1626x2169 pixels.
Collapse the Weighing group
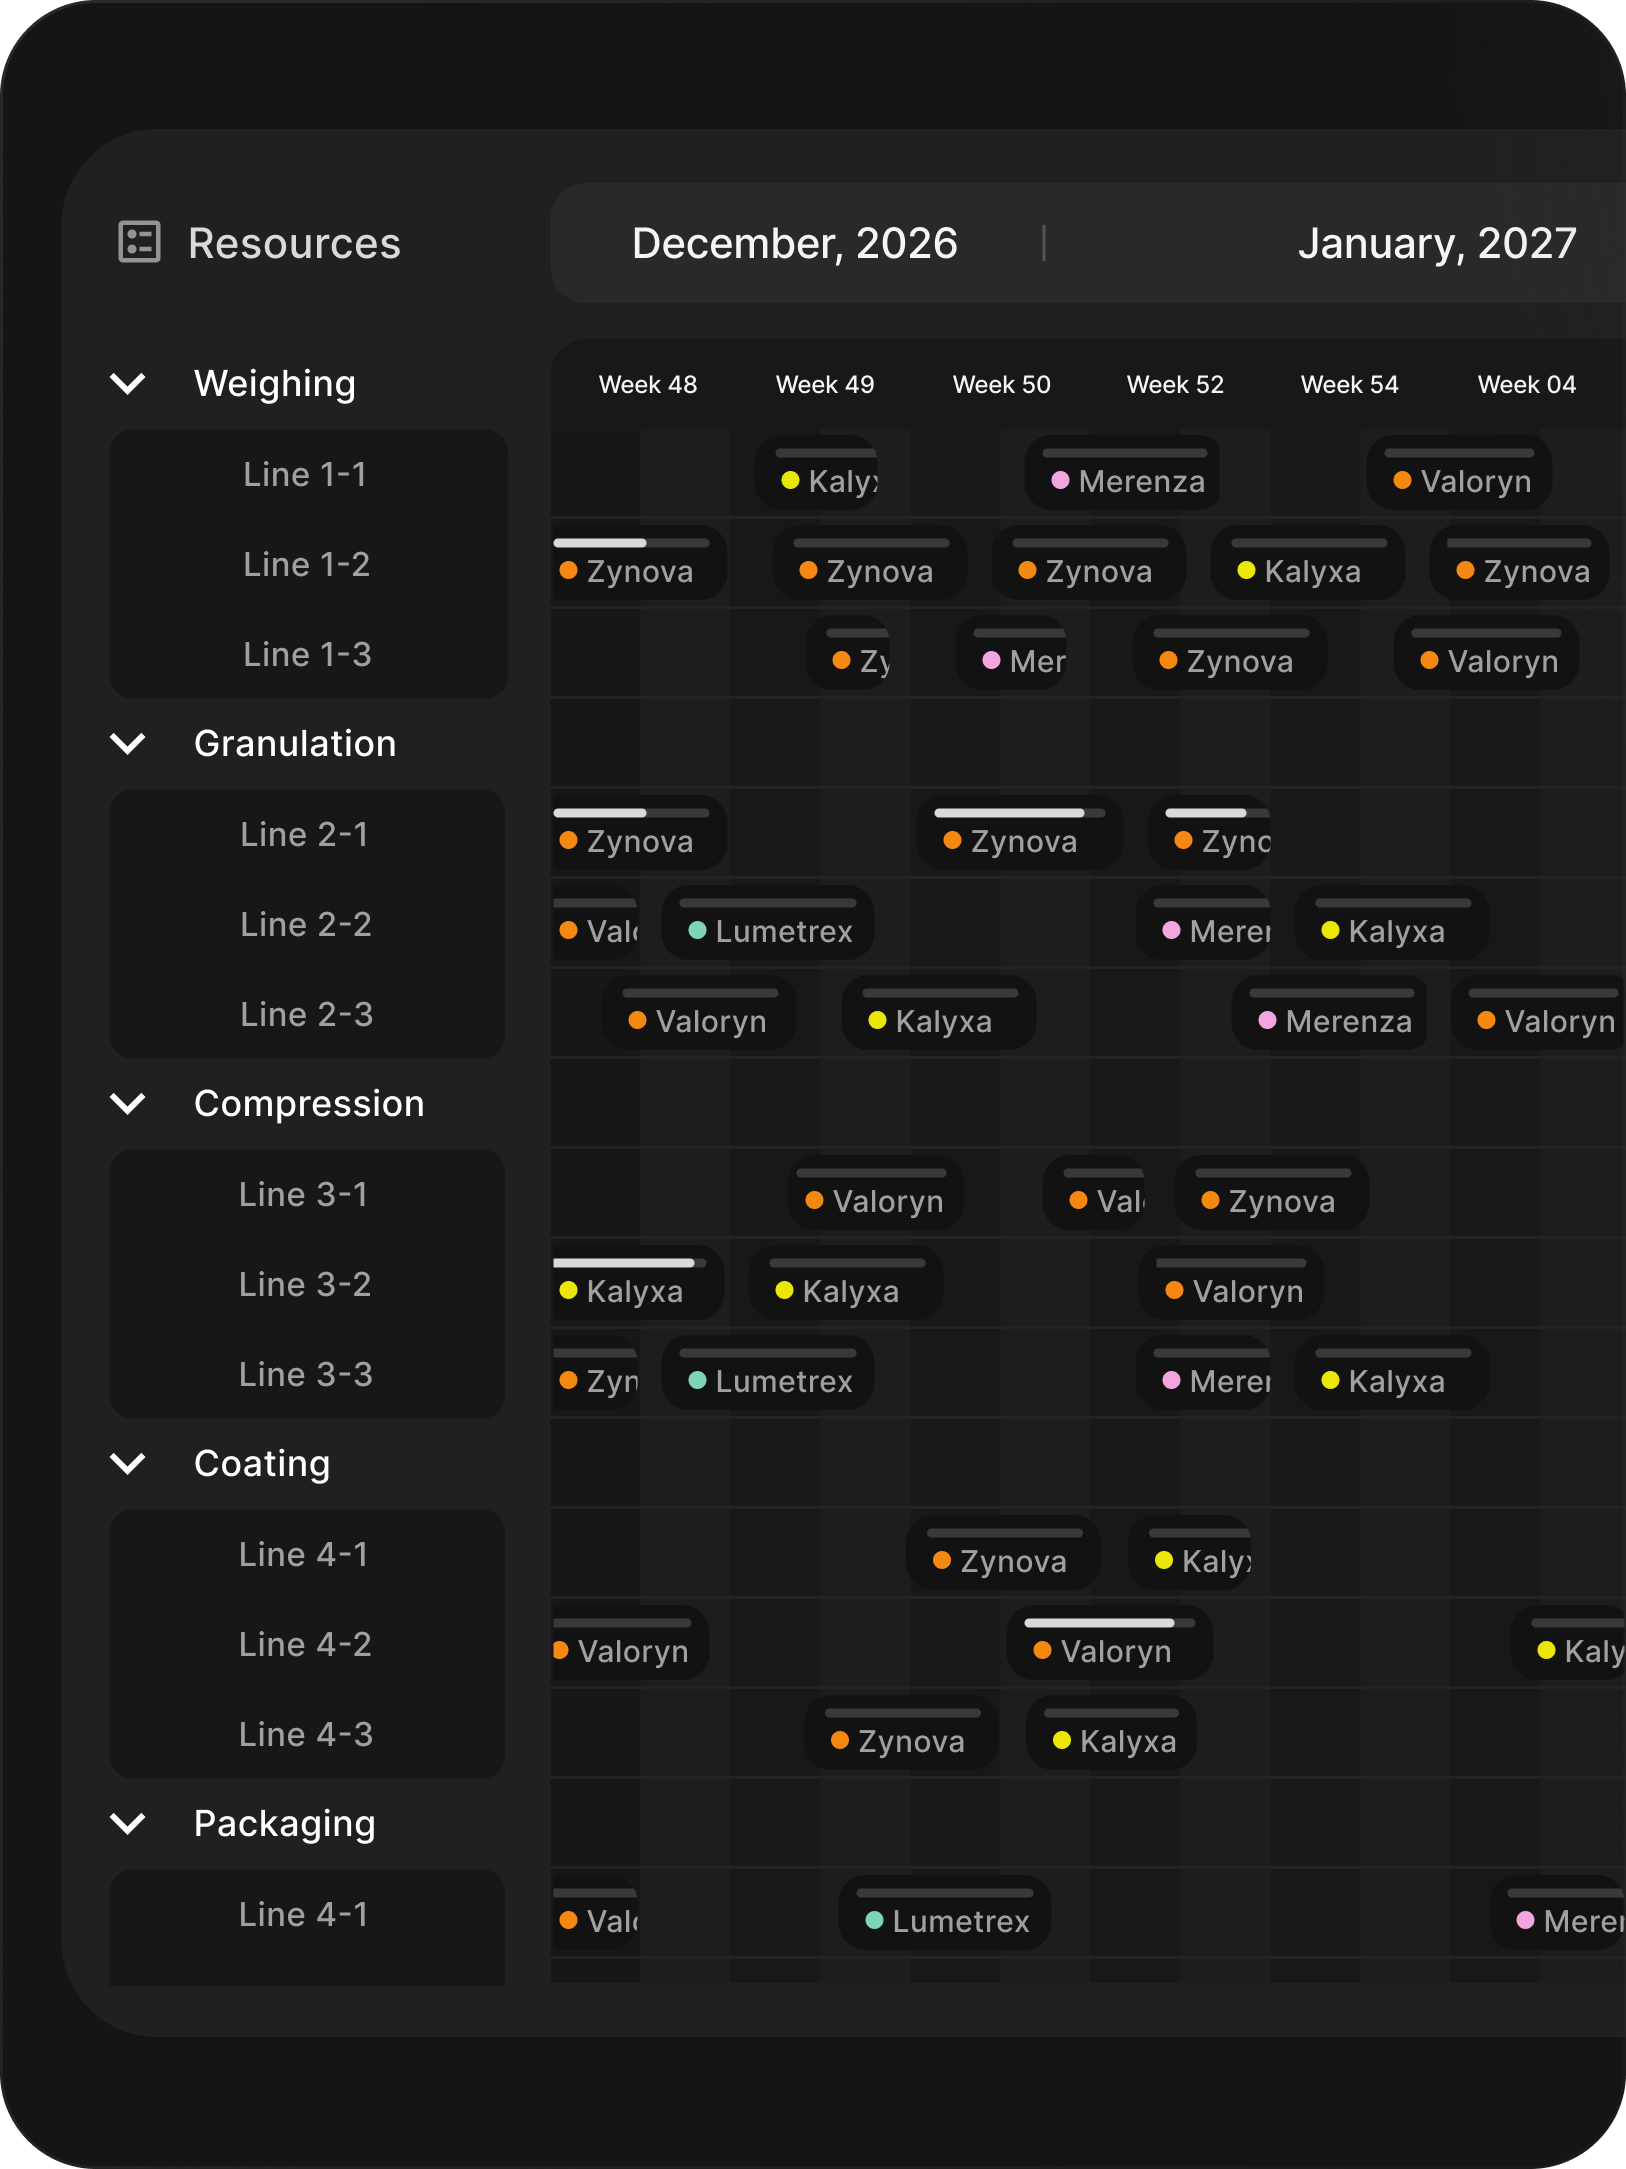coord(128,383)
